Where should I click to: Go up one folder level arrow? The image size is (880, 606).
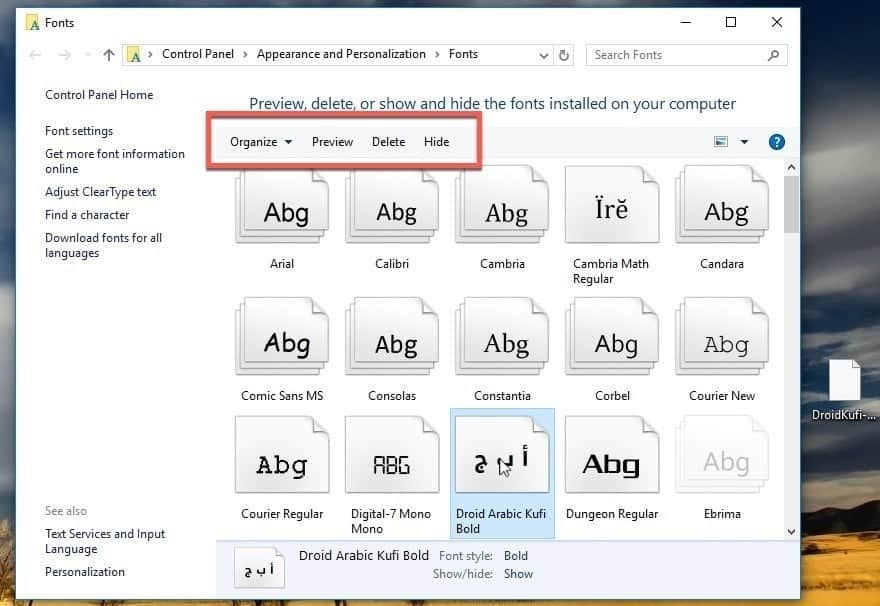tap(109, 55)
